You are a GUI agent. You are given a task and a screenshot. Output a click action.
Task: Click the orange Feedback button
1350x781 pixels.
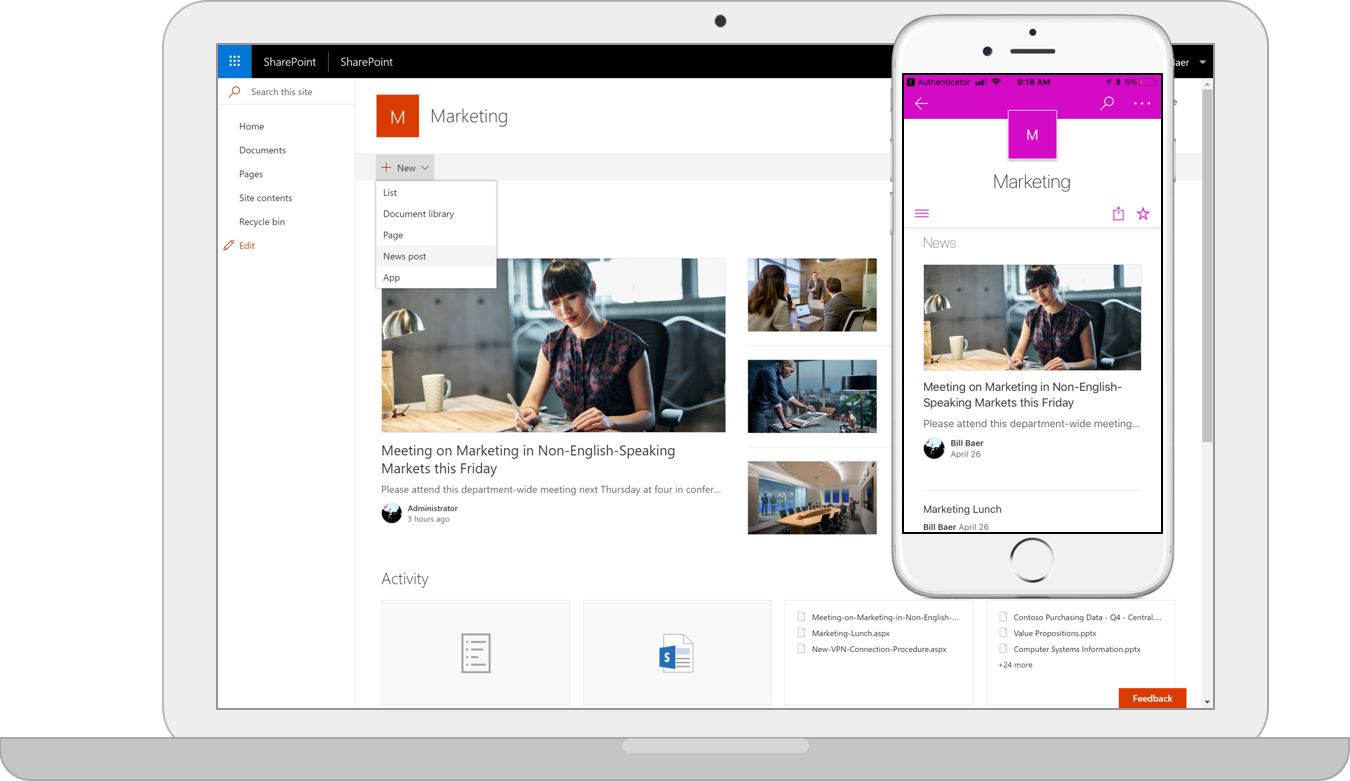[x=1151, y=698]
